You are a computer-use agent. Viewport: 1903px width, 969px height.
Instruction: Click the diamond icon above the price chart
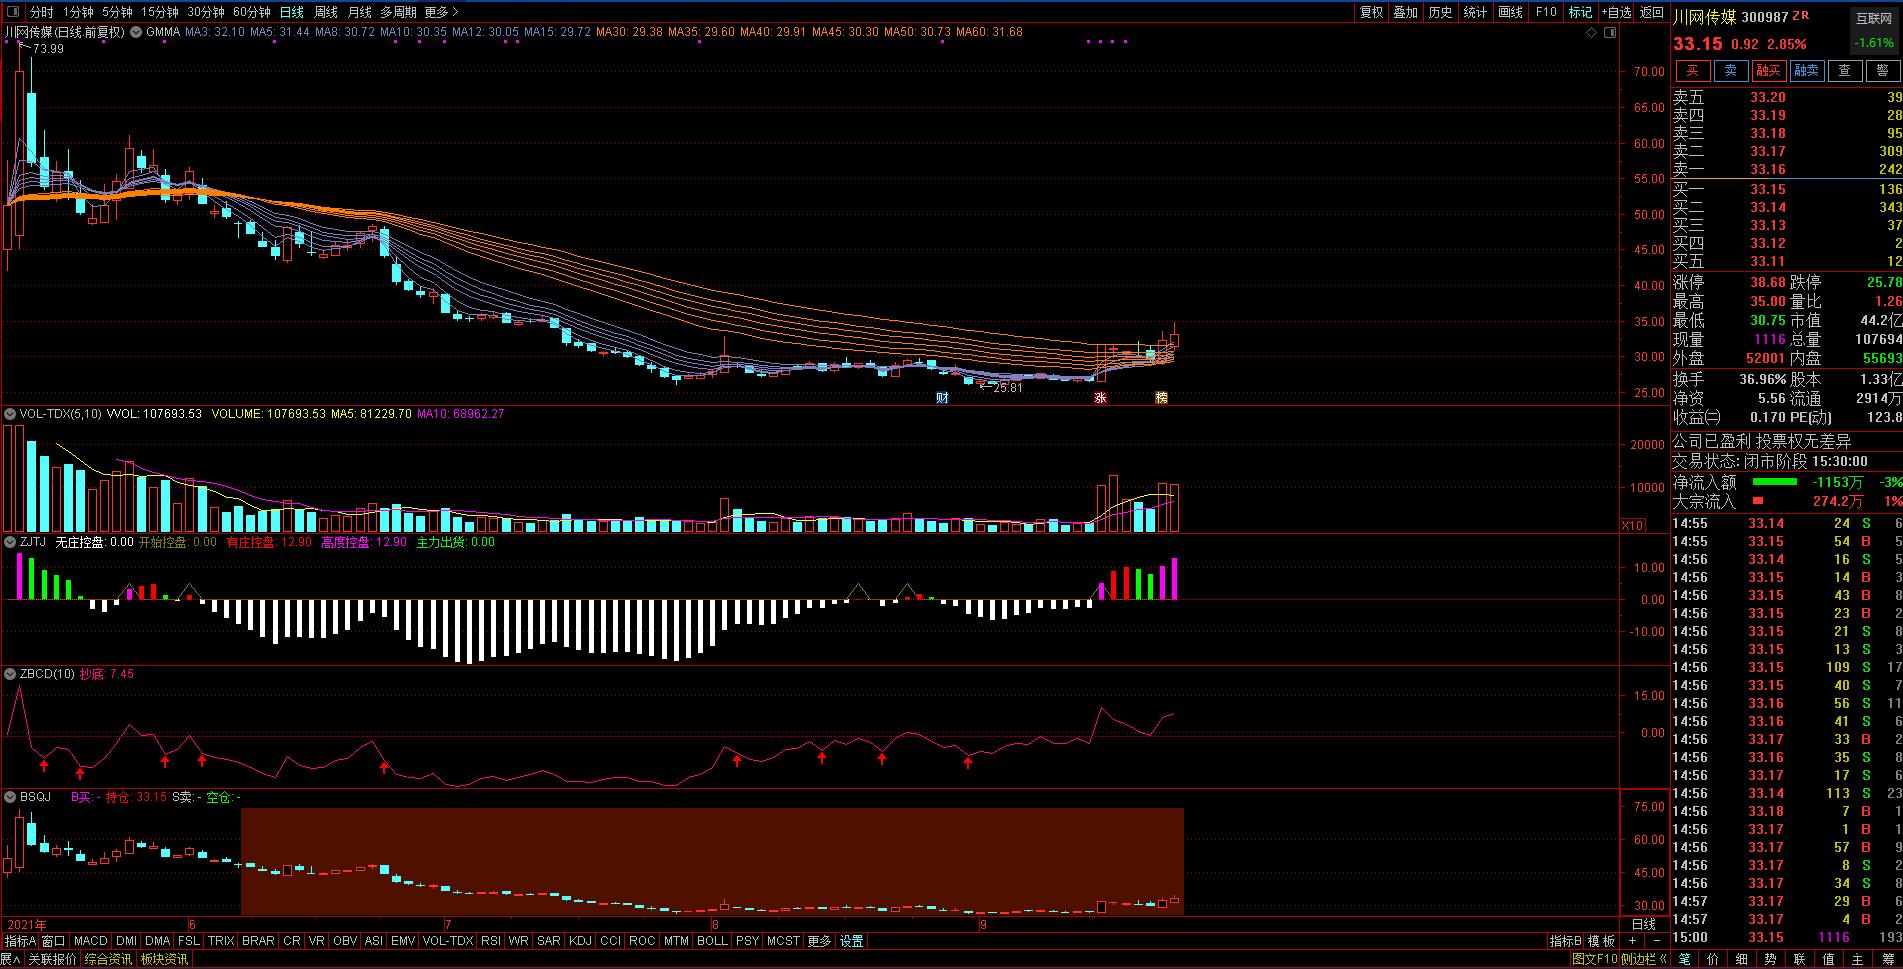click(1592, 32)
